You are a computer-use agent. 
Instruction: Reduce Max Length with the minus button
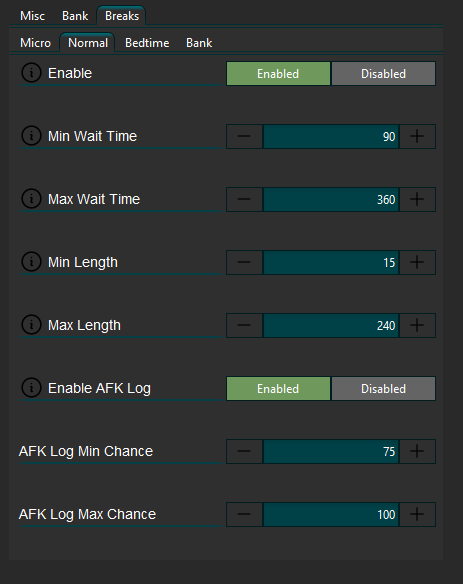click(x=244, y=325)
